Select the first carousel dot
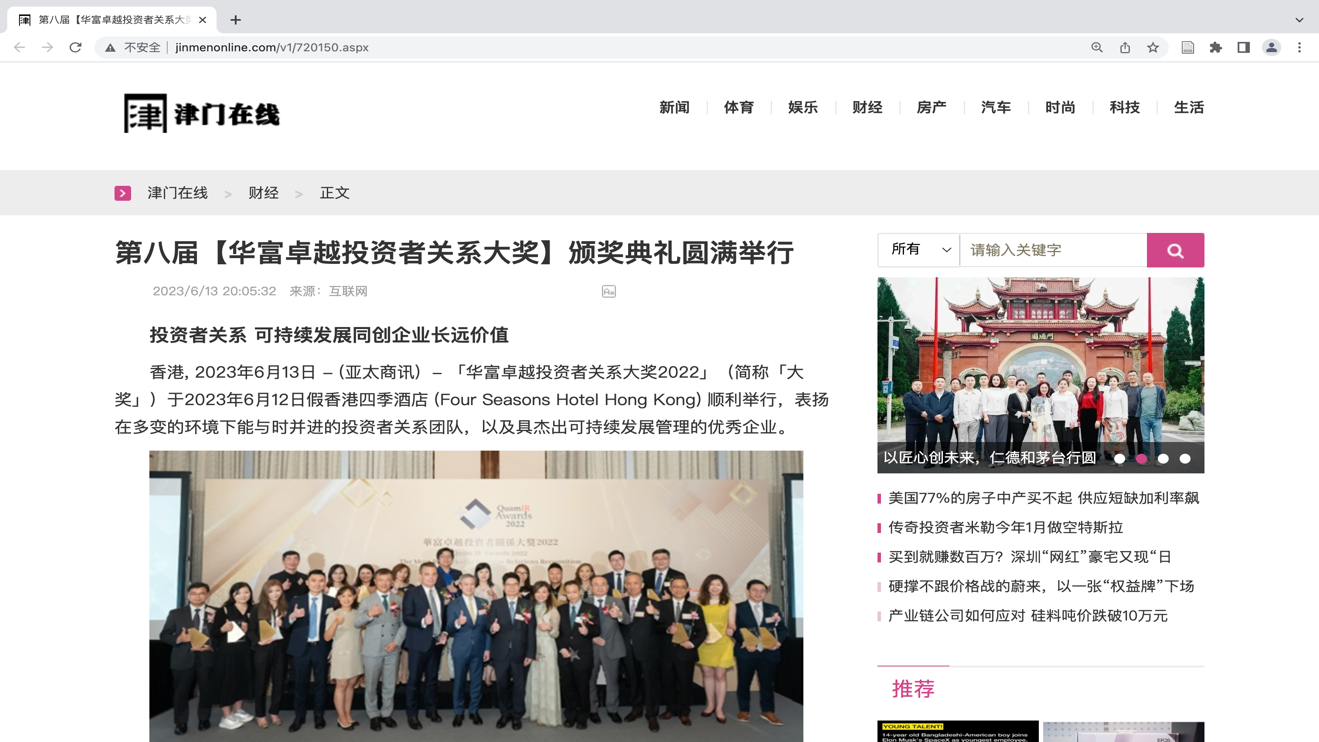The width and height of the screenshot is (1319, 742). pos(1120,459)
